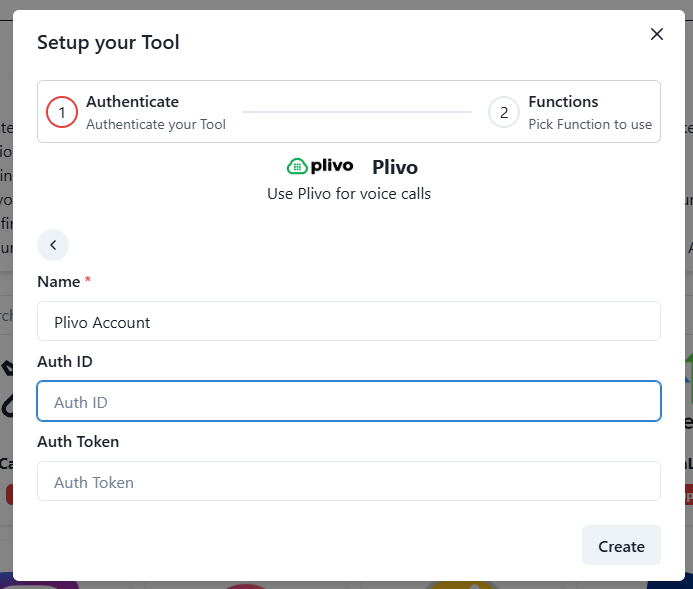Click the step 2 circle indicator
This screenshot has height=589, width=693.
tap(504, 112)
